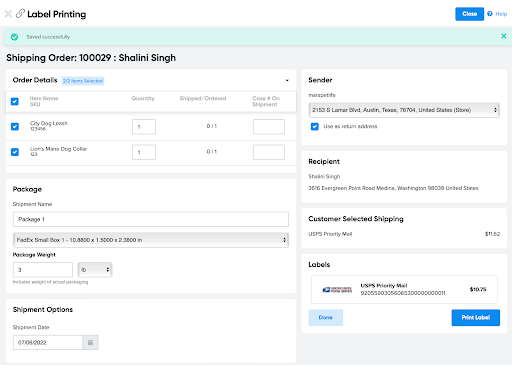Click the USPS Priority Mail tracking number
Viewport: 512px width, 366px height.
click(x=403, y=293)
